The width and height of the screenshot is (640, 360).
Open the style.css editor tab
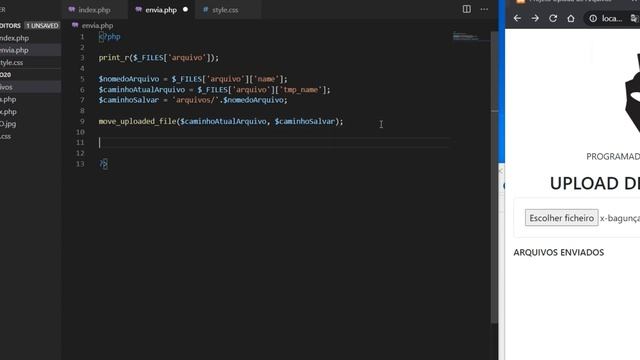coord(225,9)
